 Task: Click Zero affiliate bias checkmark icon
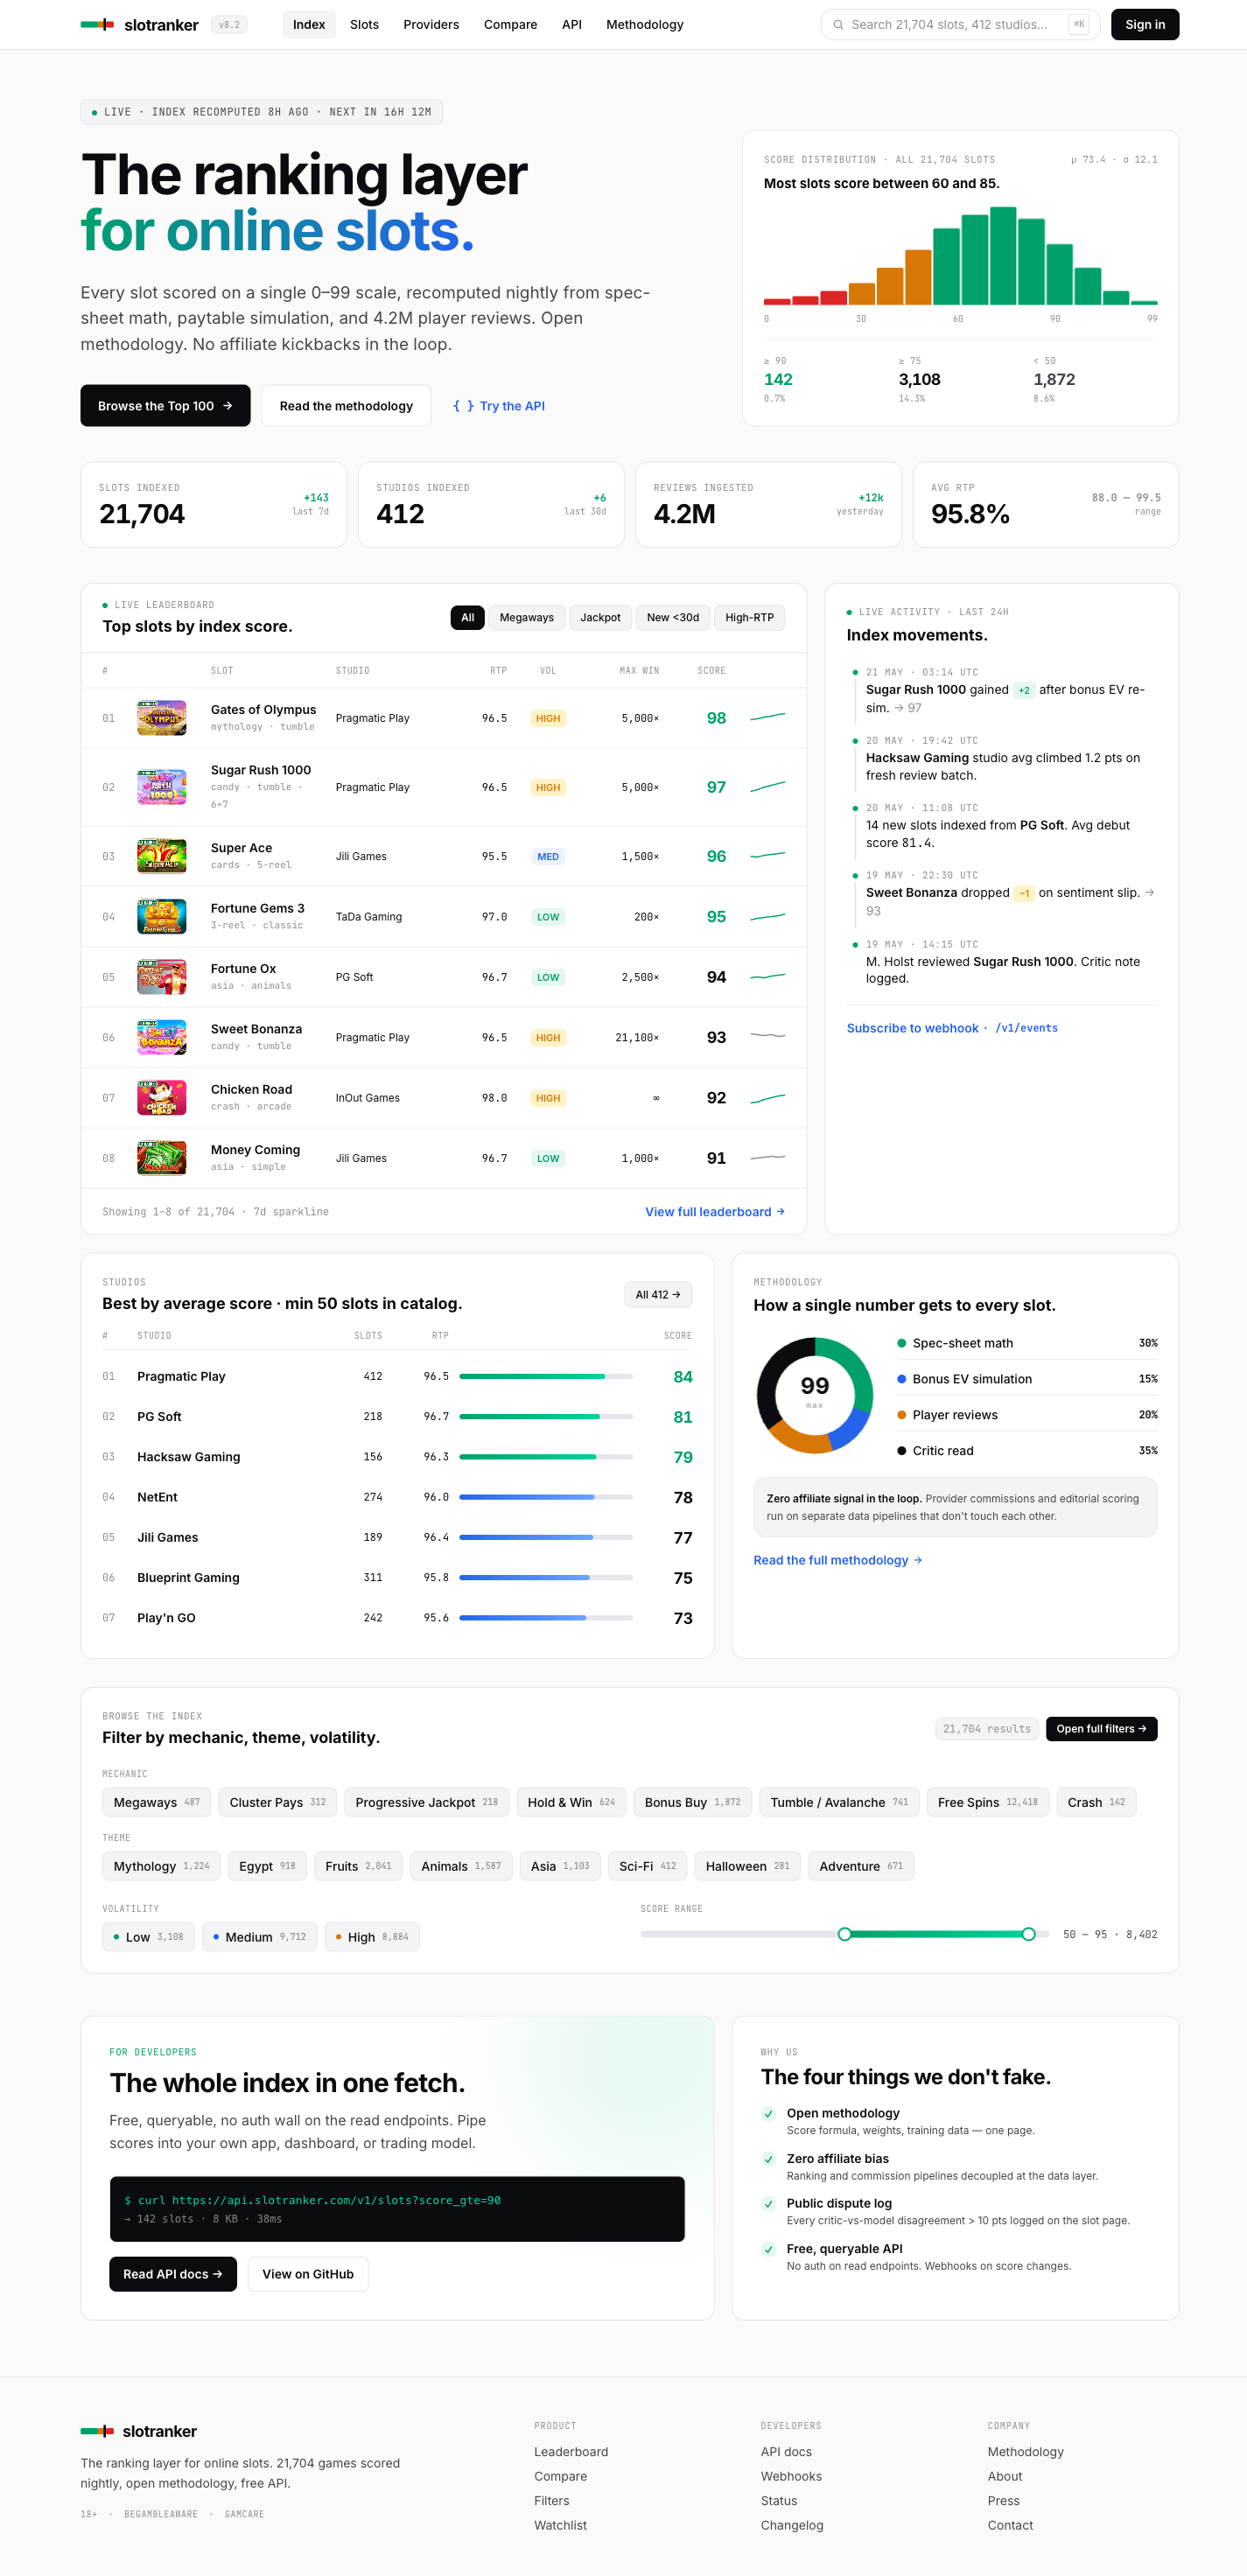[768, 2159]
